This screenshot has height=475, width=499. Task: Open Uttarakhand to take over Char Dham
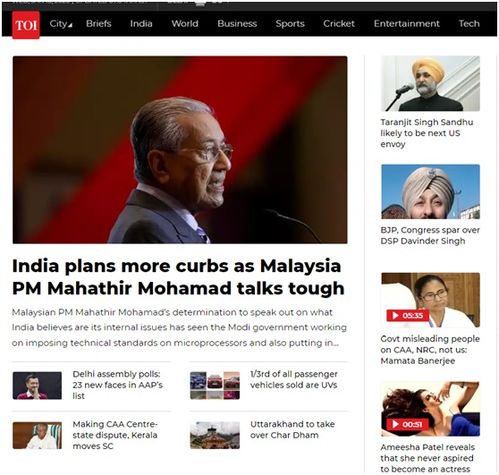coord(292,430)
